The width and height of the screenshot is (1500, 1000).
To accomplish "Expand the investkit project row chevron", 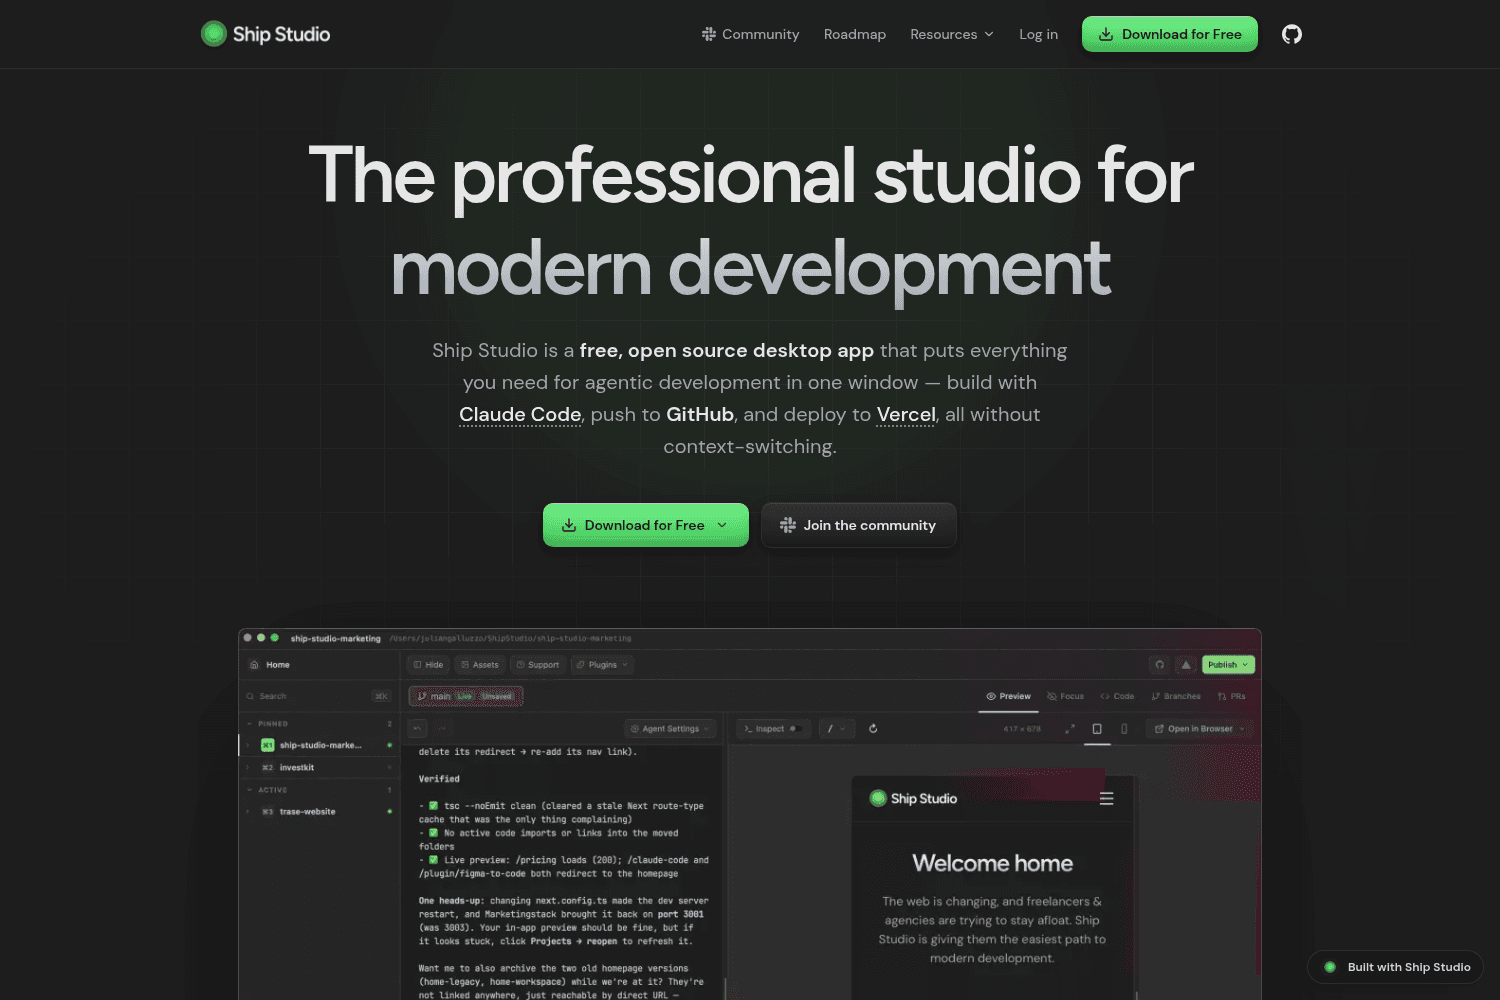I will pos(248,768).
